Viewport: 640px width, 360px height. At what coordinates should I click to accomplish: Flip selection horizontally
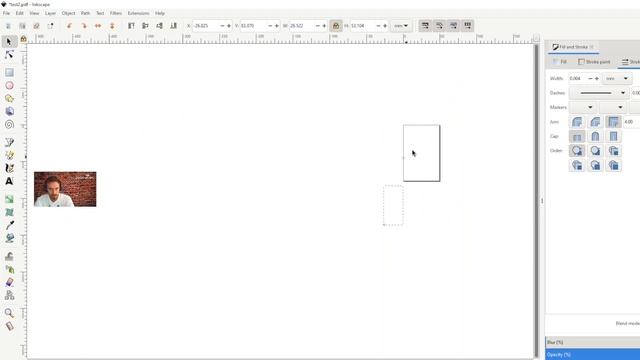tap(98, 26)
